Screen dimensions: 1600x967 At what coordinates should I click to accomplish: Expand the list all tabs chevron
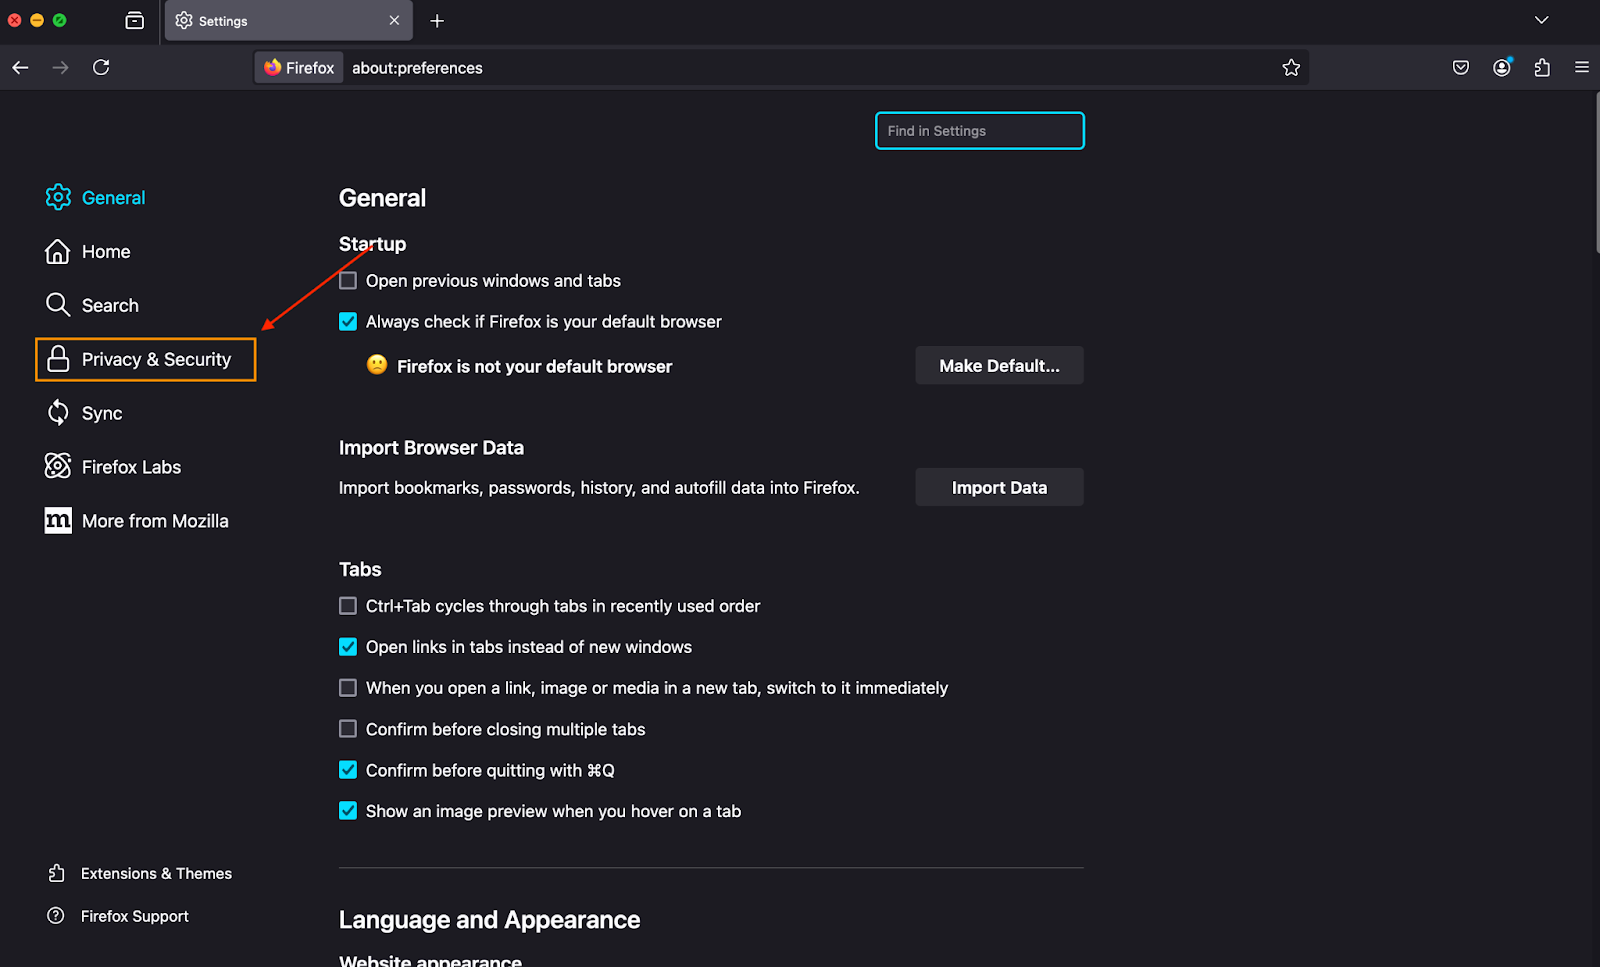[x=1541, y=20]
